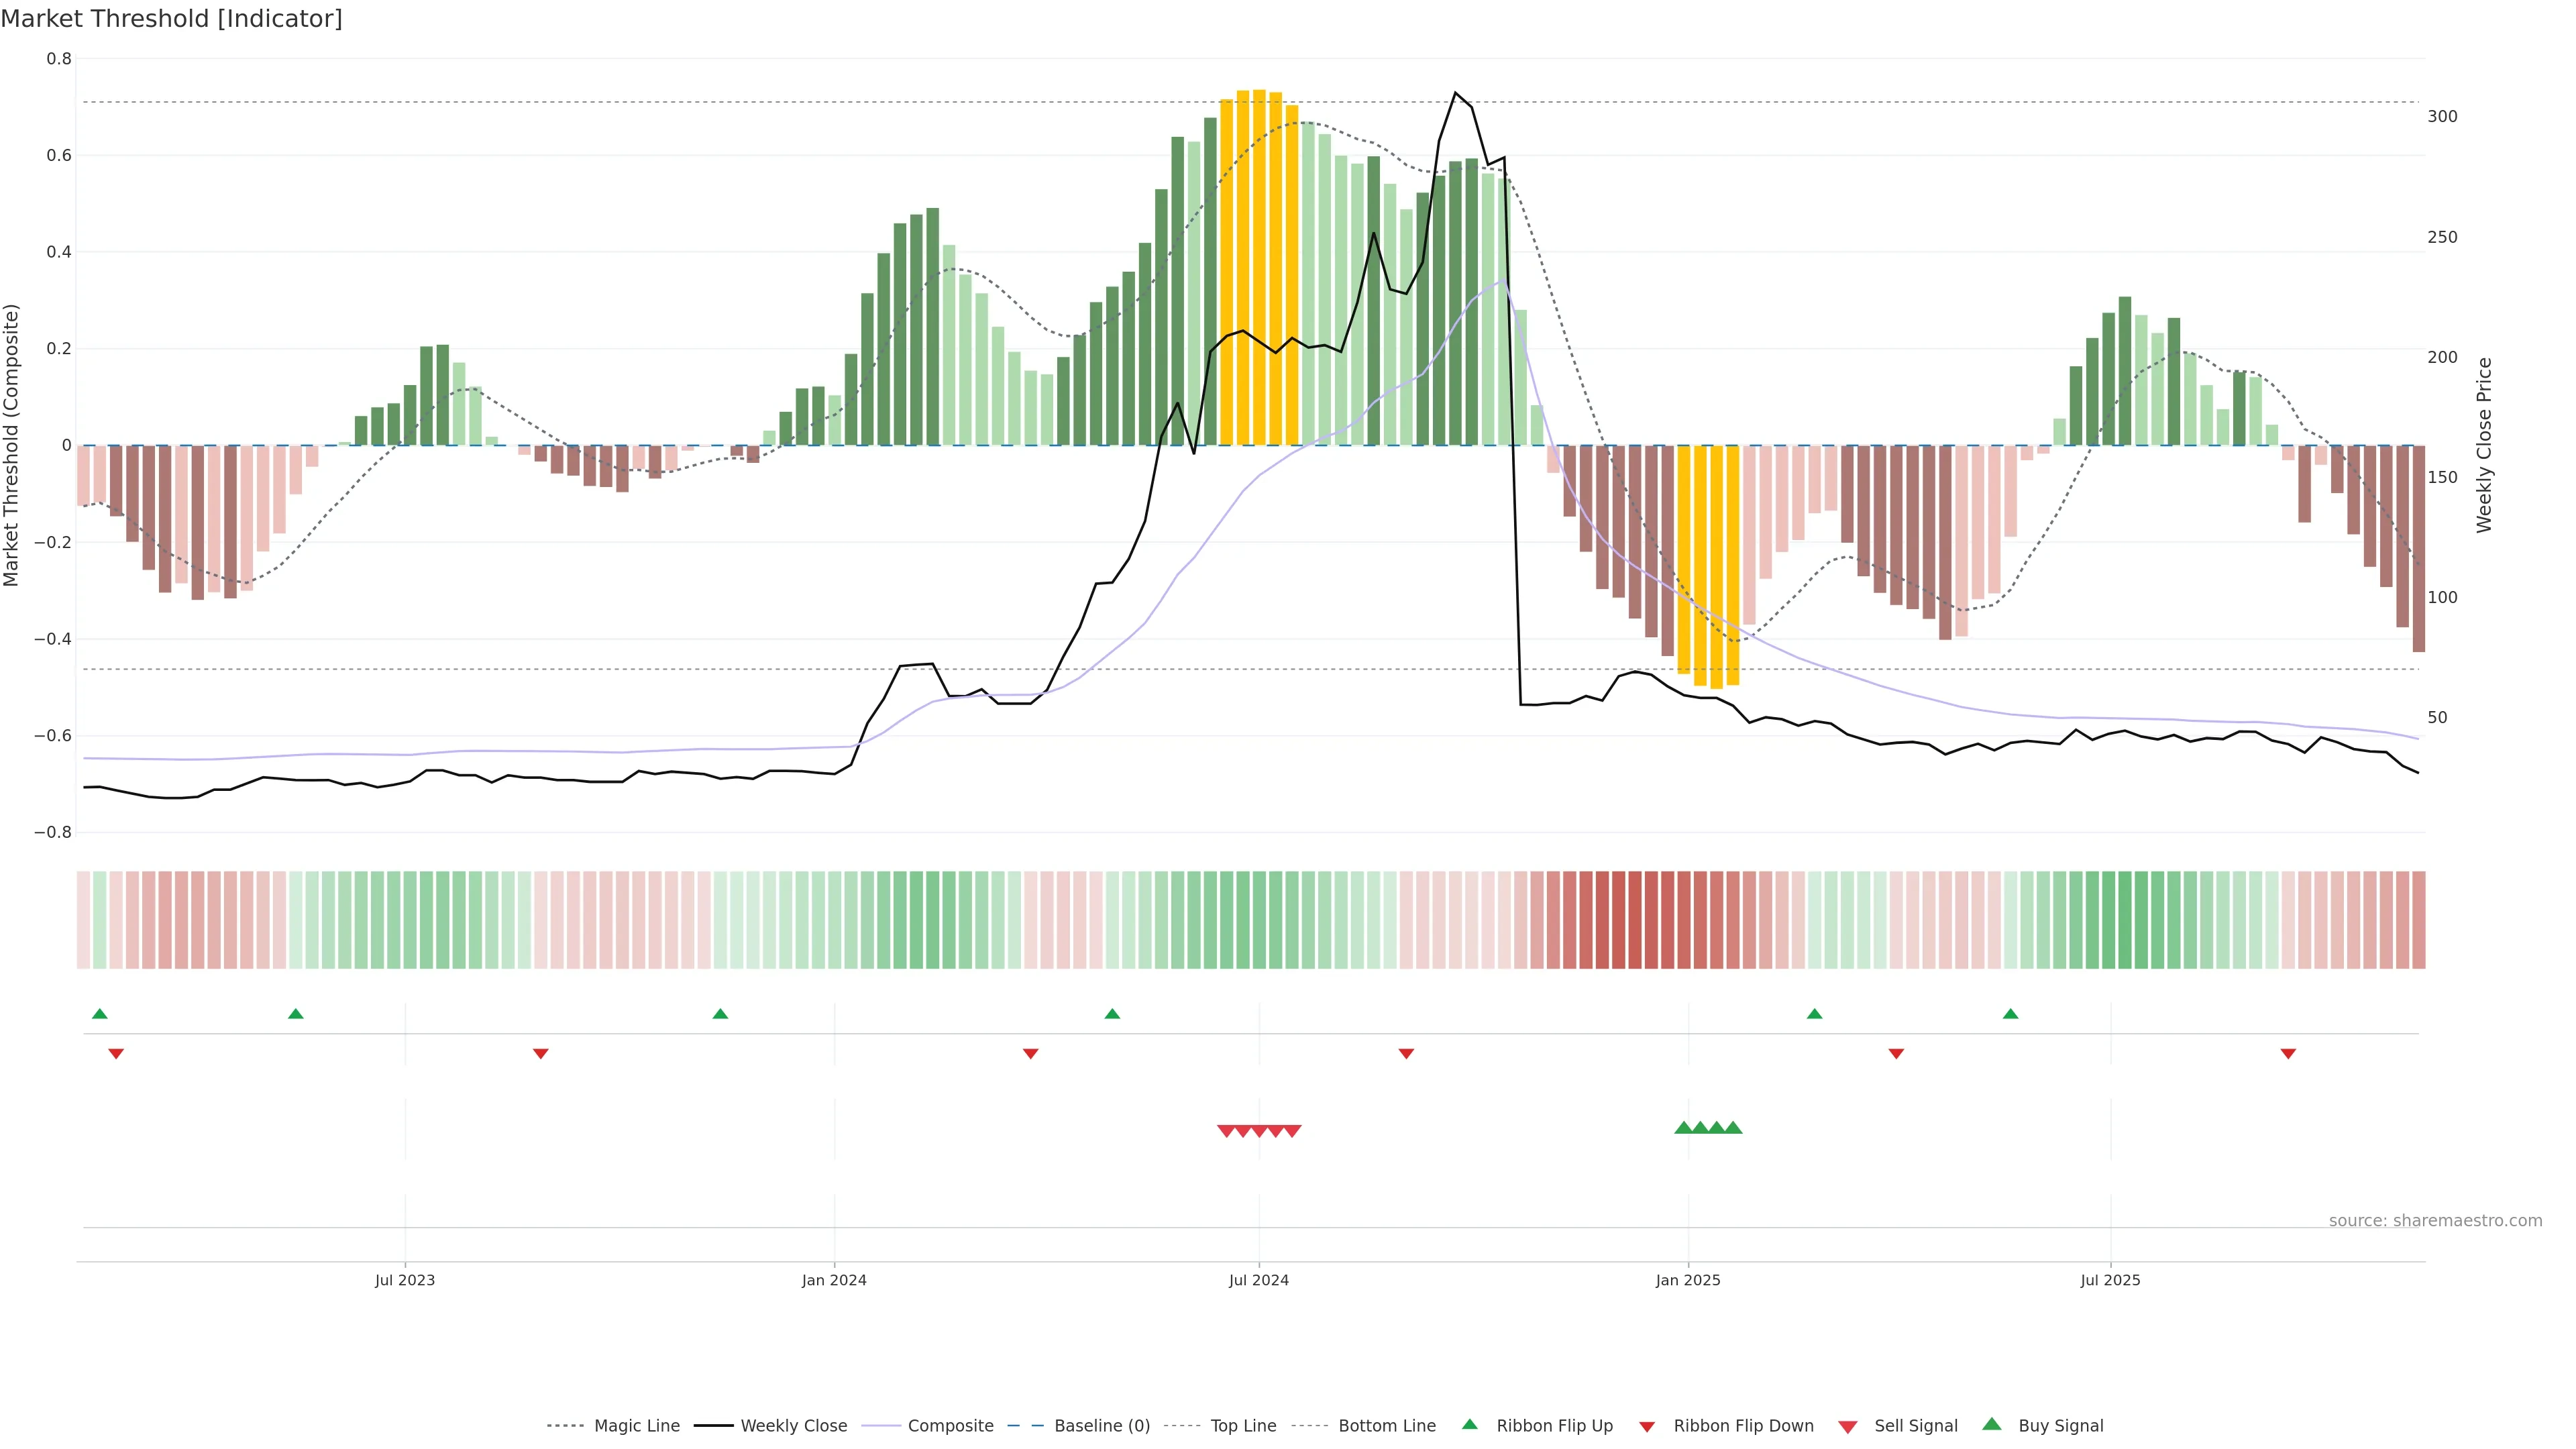The height and width of the screenshot is (1449, 2576).
Task: Click the Jan 2025 x-axis label
Action: 1688,1280
